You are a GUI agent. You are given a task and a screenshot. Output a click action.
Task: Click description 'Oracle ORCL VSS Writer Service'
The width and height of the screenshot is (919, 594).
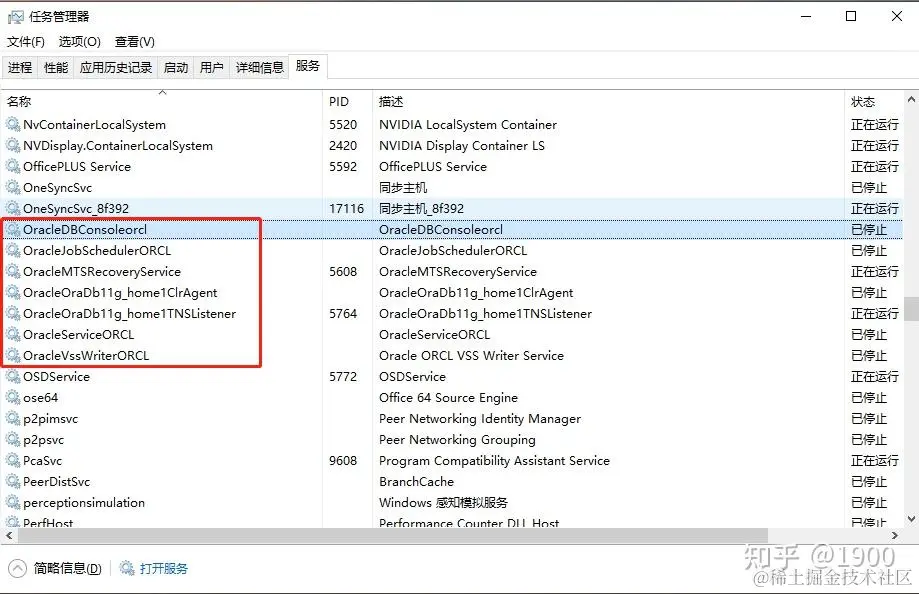[x=471, y=355]
